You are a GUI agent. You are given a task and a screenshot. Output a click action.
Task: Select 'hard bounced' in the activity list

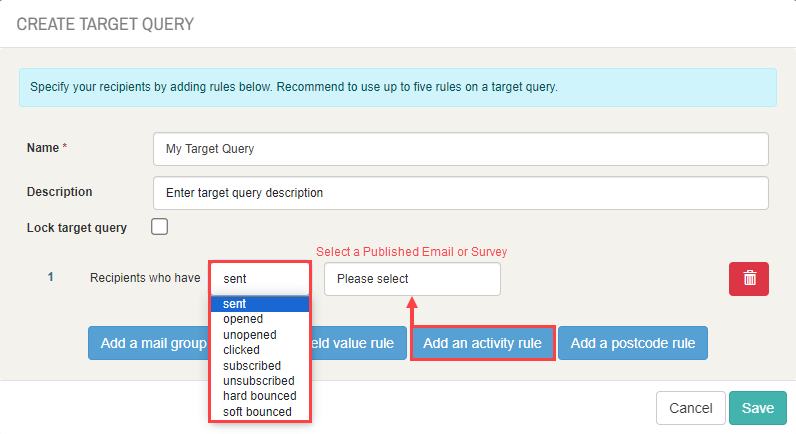tap(260, 396)
